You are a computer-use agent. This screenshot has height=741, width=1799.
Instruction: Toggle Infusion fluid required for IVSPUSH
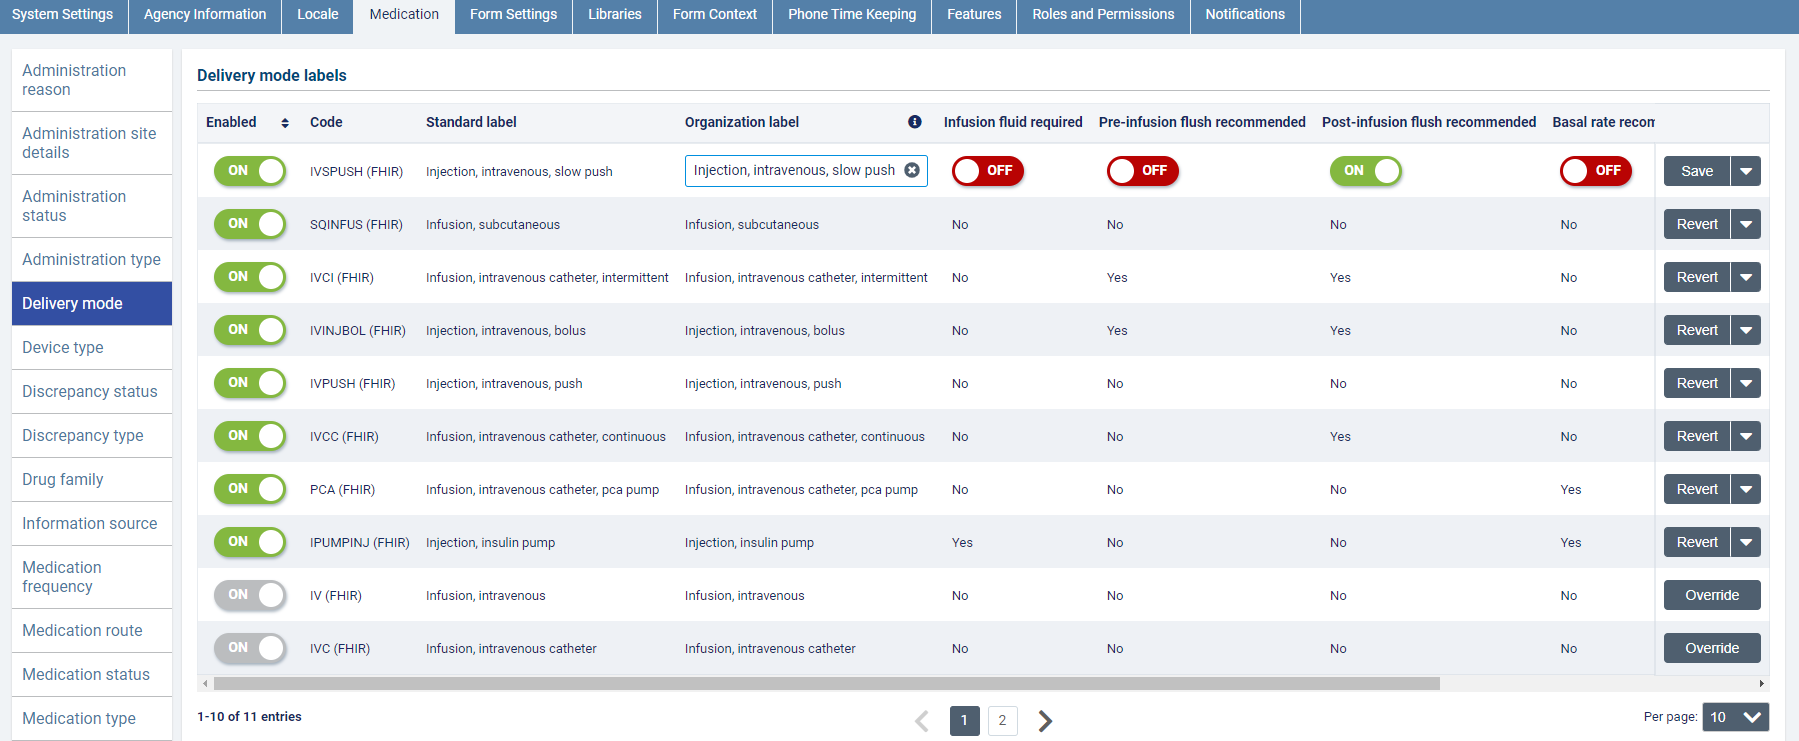pyautogui.click(x=987, y=171)
